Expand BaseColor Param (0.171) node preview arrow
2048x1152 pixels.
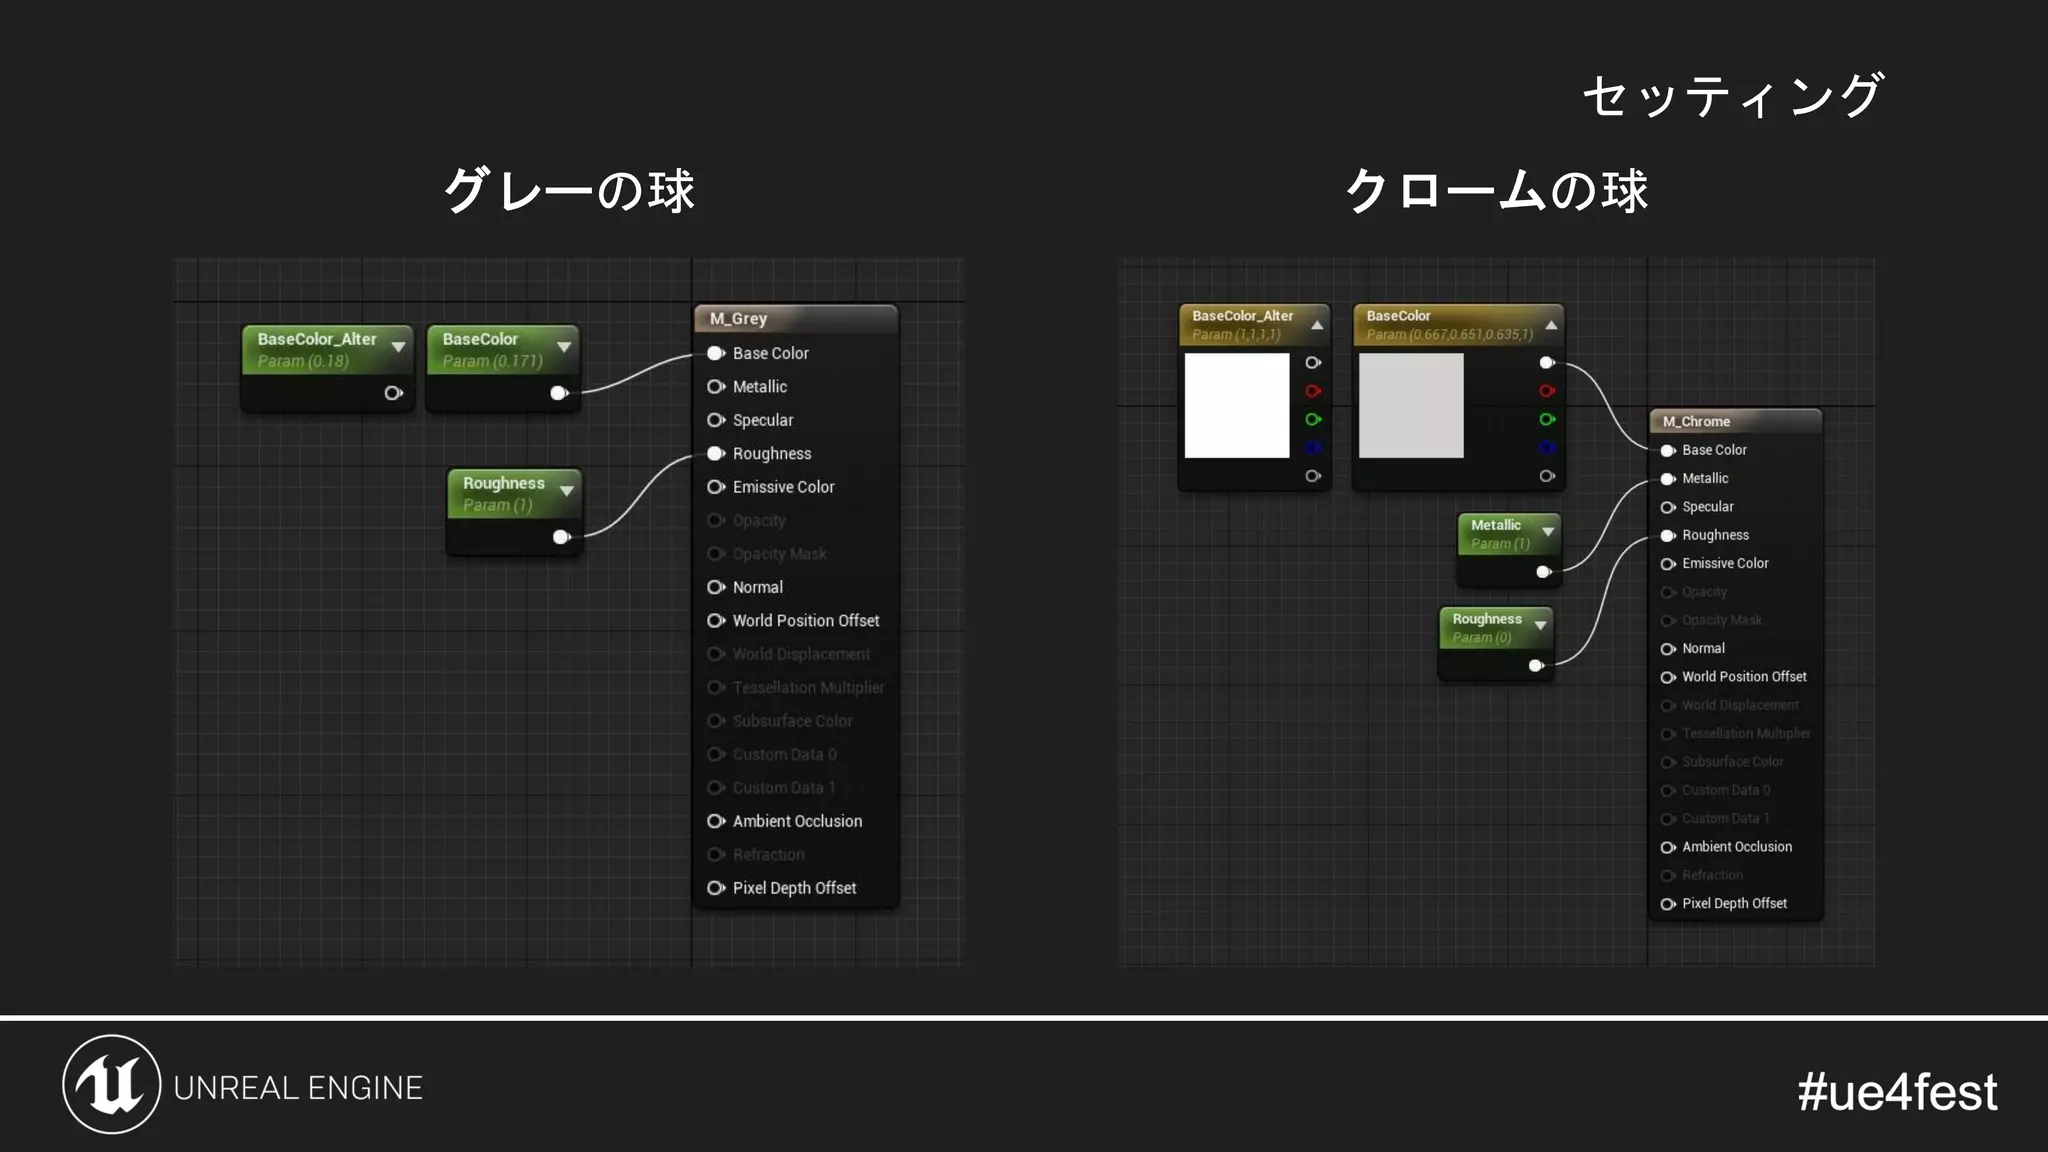coord(564,347)
